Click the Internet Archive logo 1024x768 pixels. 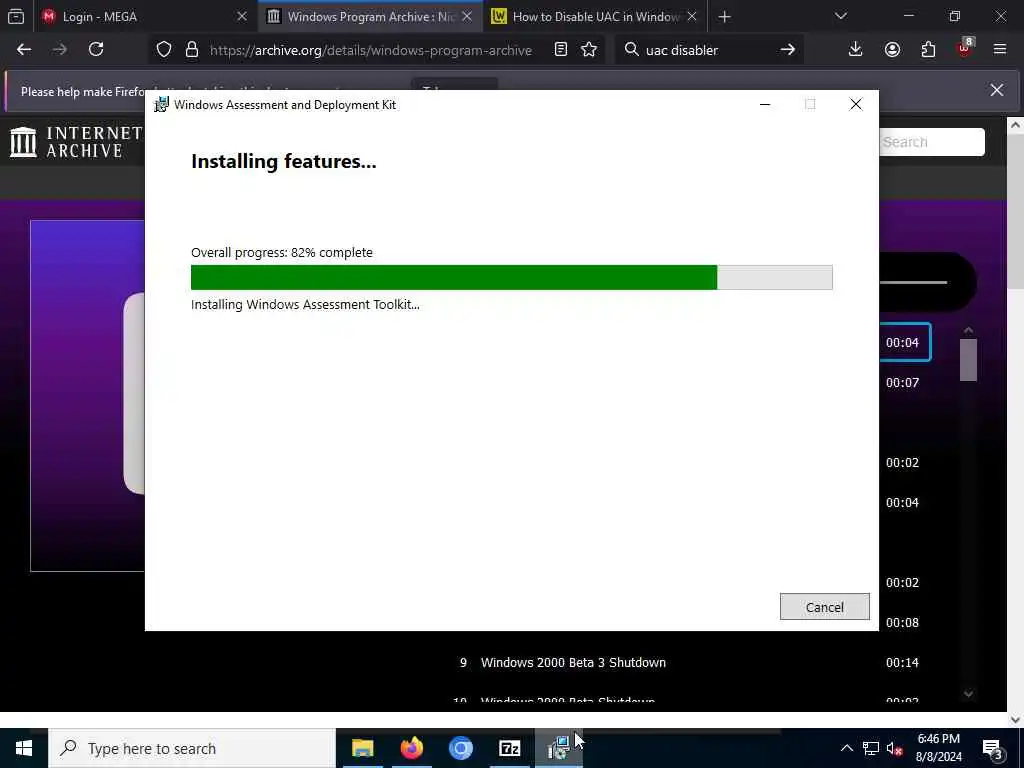click(76, 142)
